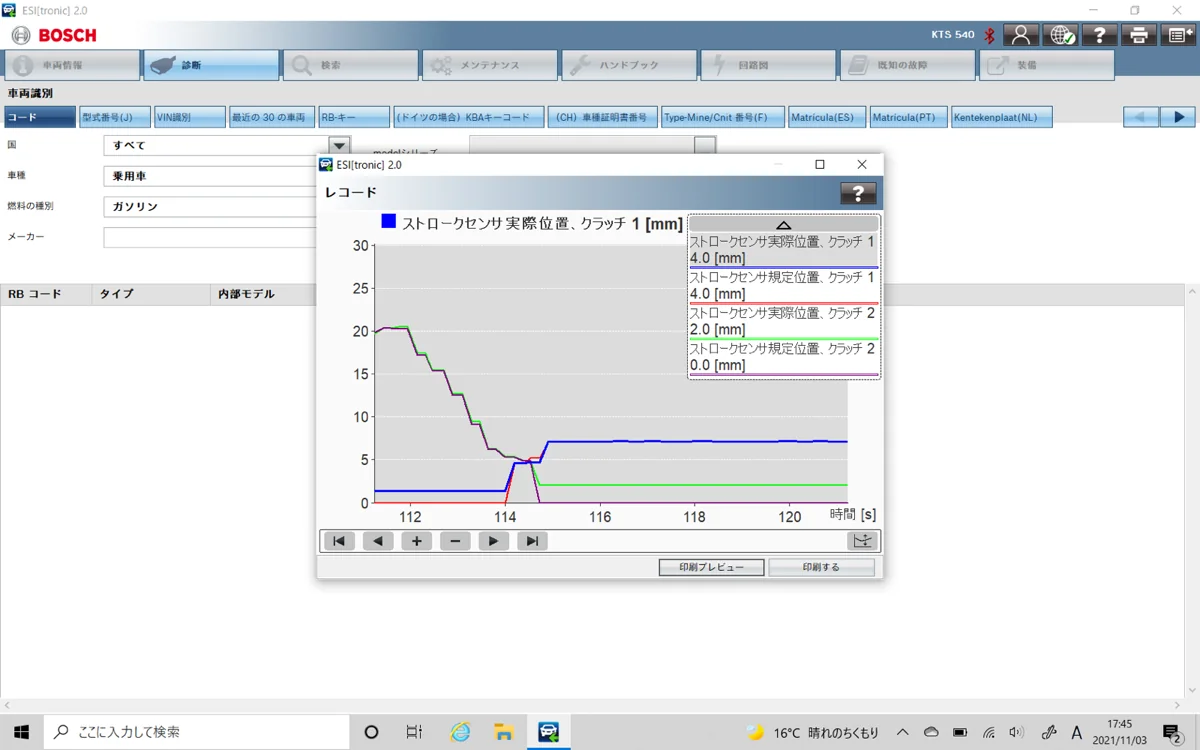Open the 検索 main tab

tap(350, 65)
